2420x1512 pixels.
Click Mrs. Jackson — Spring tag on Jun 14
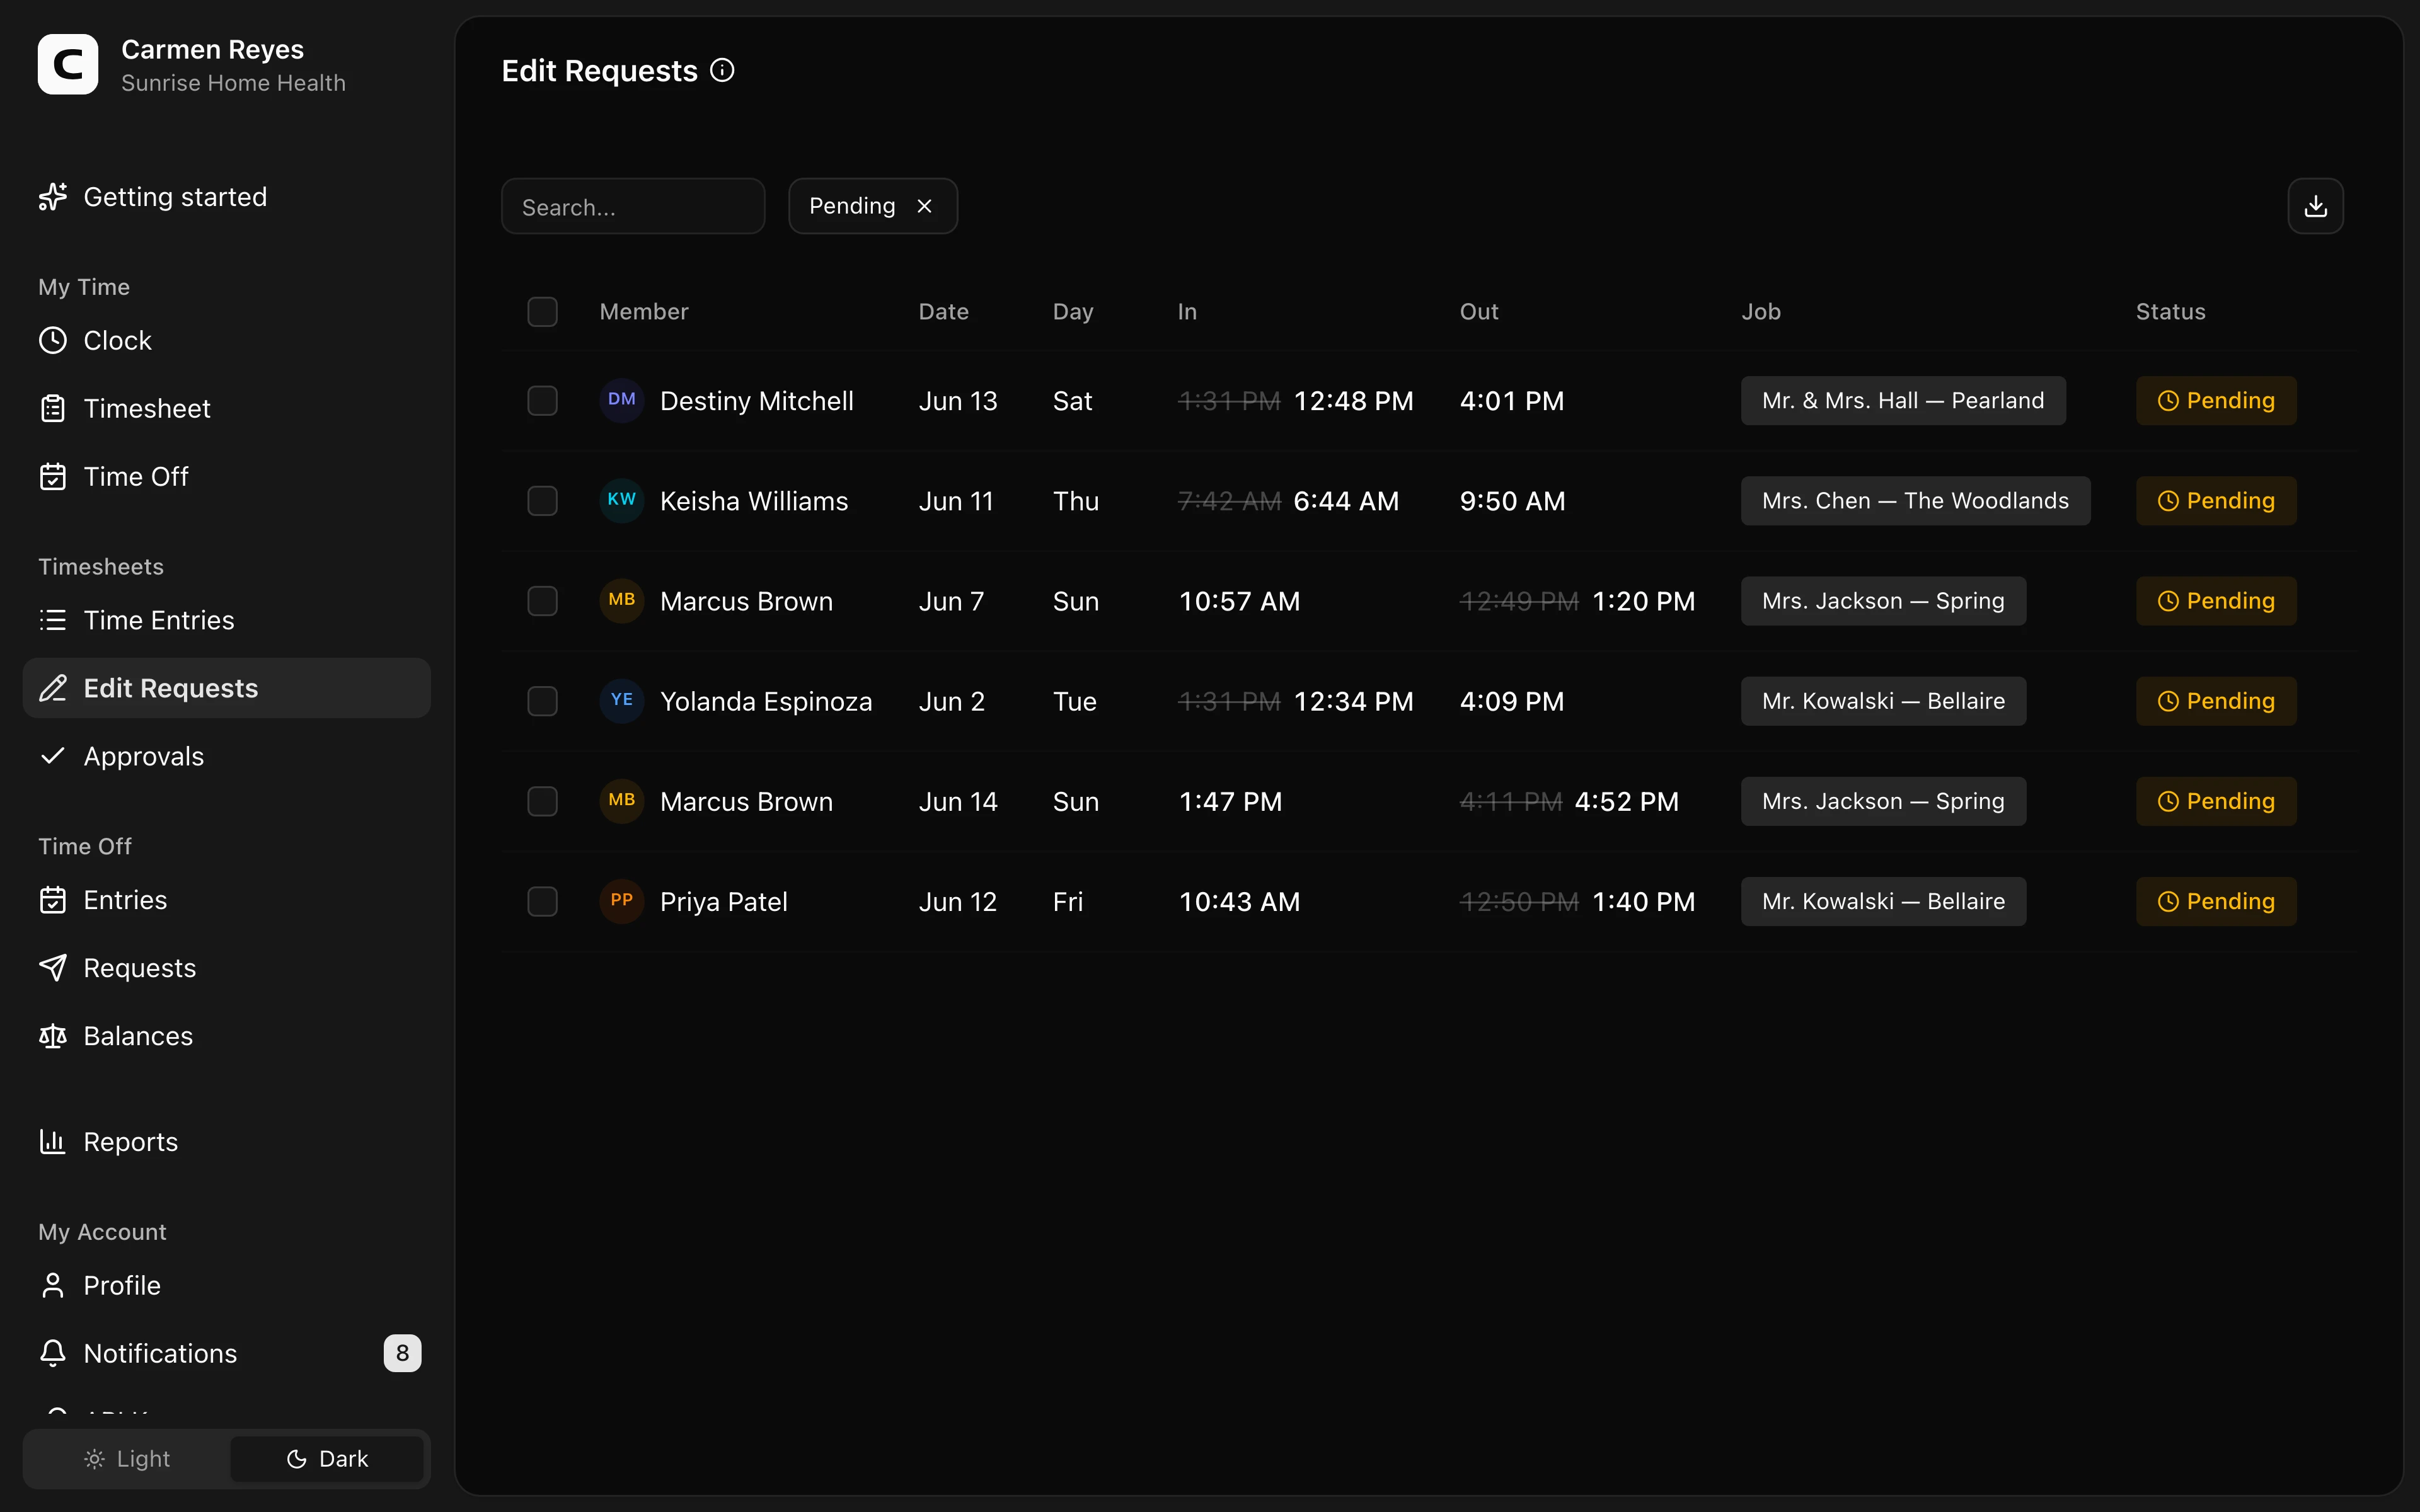click(1883, 801)
